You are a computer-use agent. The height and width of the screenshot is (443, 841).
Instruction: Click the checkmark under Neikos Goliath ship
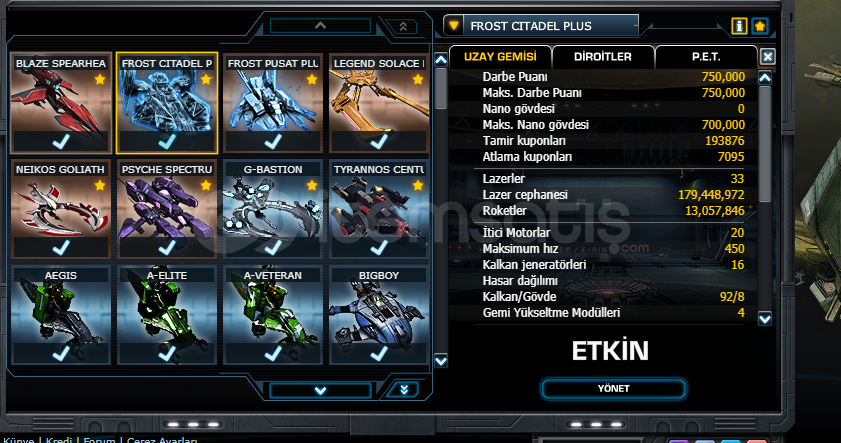point(61,247)
